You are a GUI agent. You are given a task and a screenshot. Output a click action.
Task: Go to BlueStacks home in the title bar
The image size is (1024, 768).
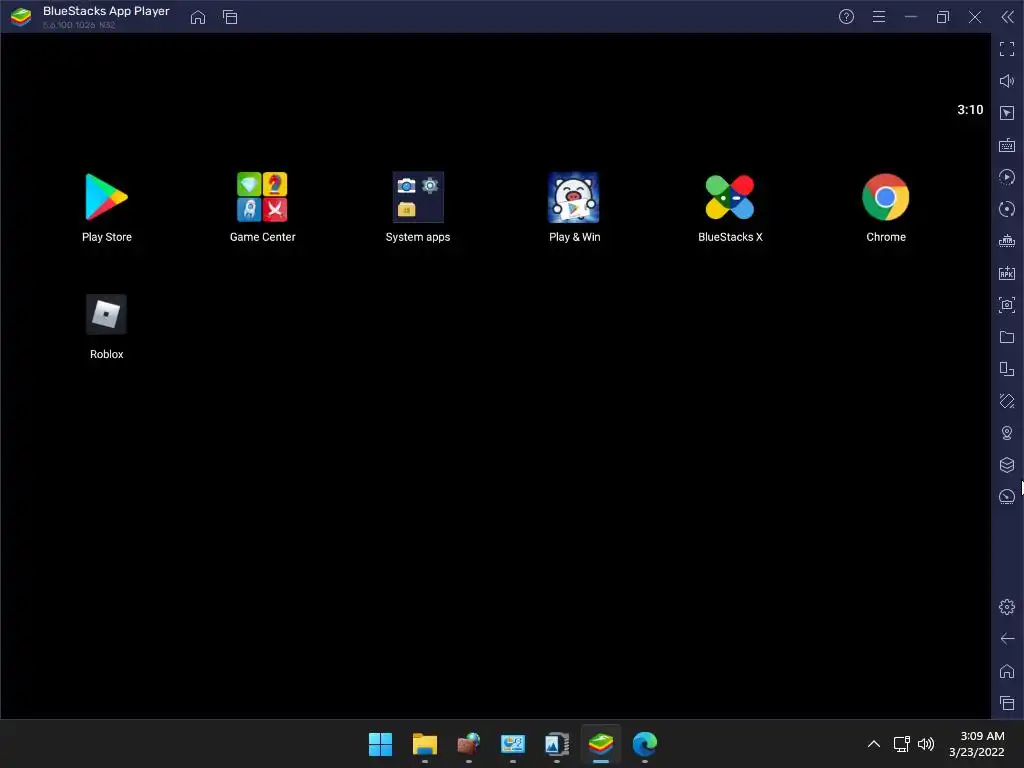tap(198, 17)
